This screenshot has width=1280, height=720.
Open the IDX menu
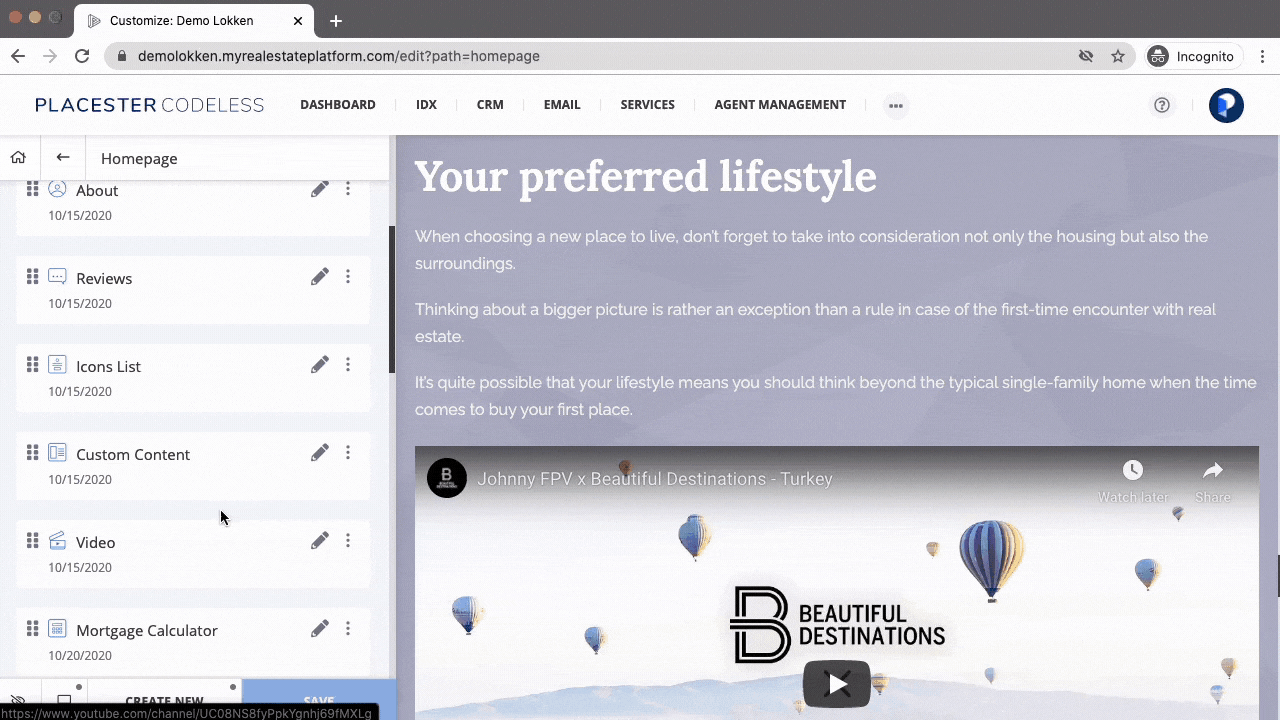tap(426, 105)
